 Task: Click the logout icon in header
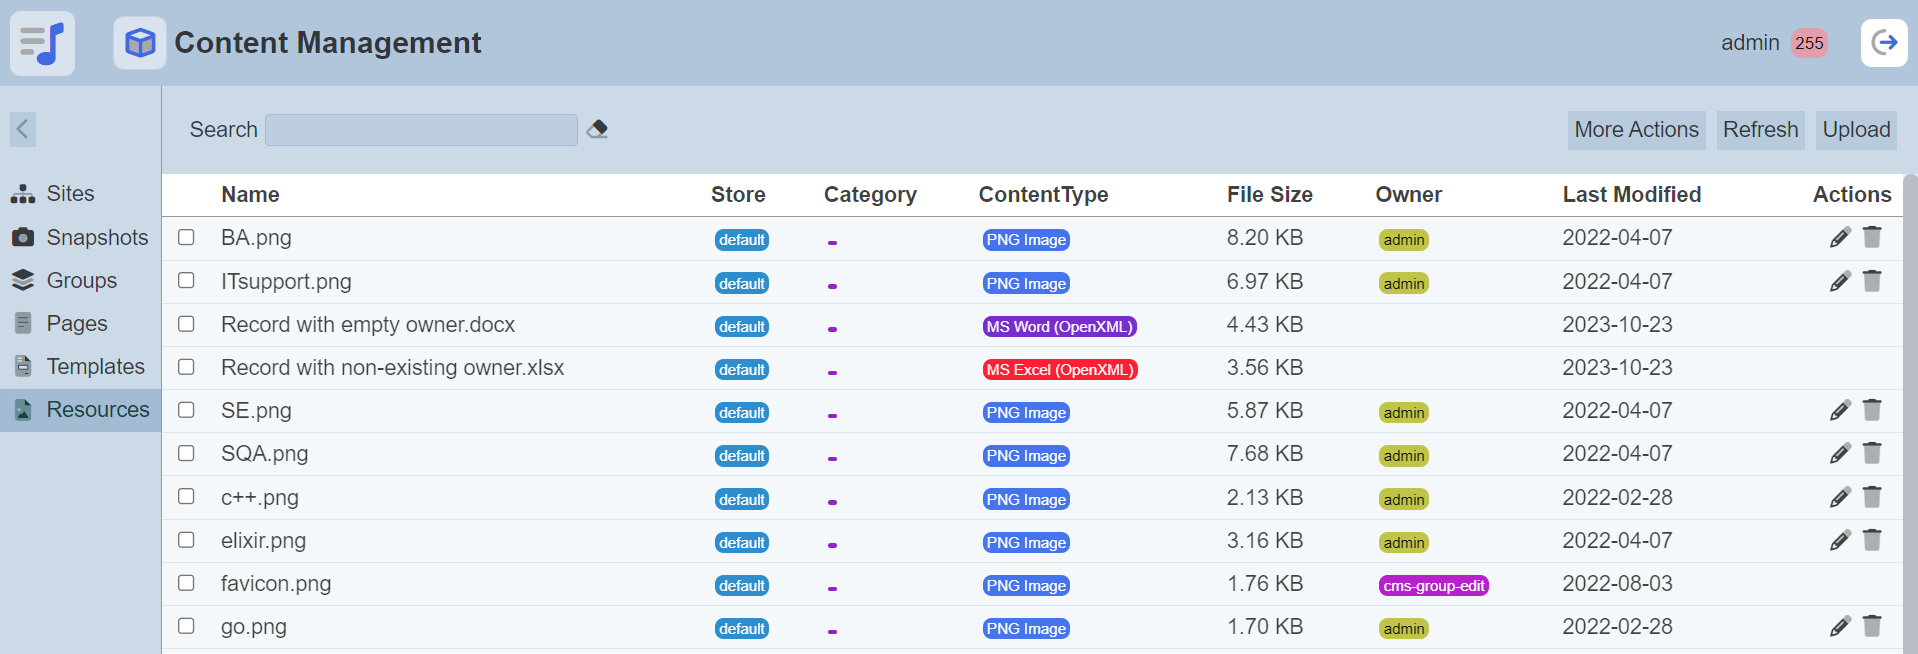coord(1883,43)
